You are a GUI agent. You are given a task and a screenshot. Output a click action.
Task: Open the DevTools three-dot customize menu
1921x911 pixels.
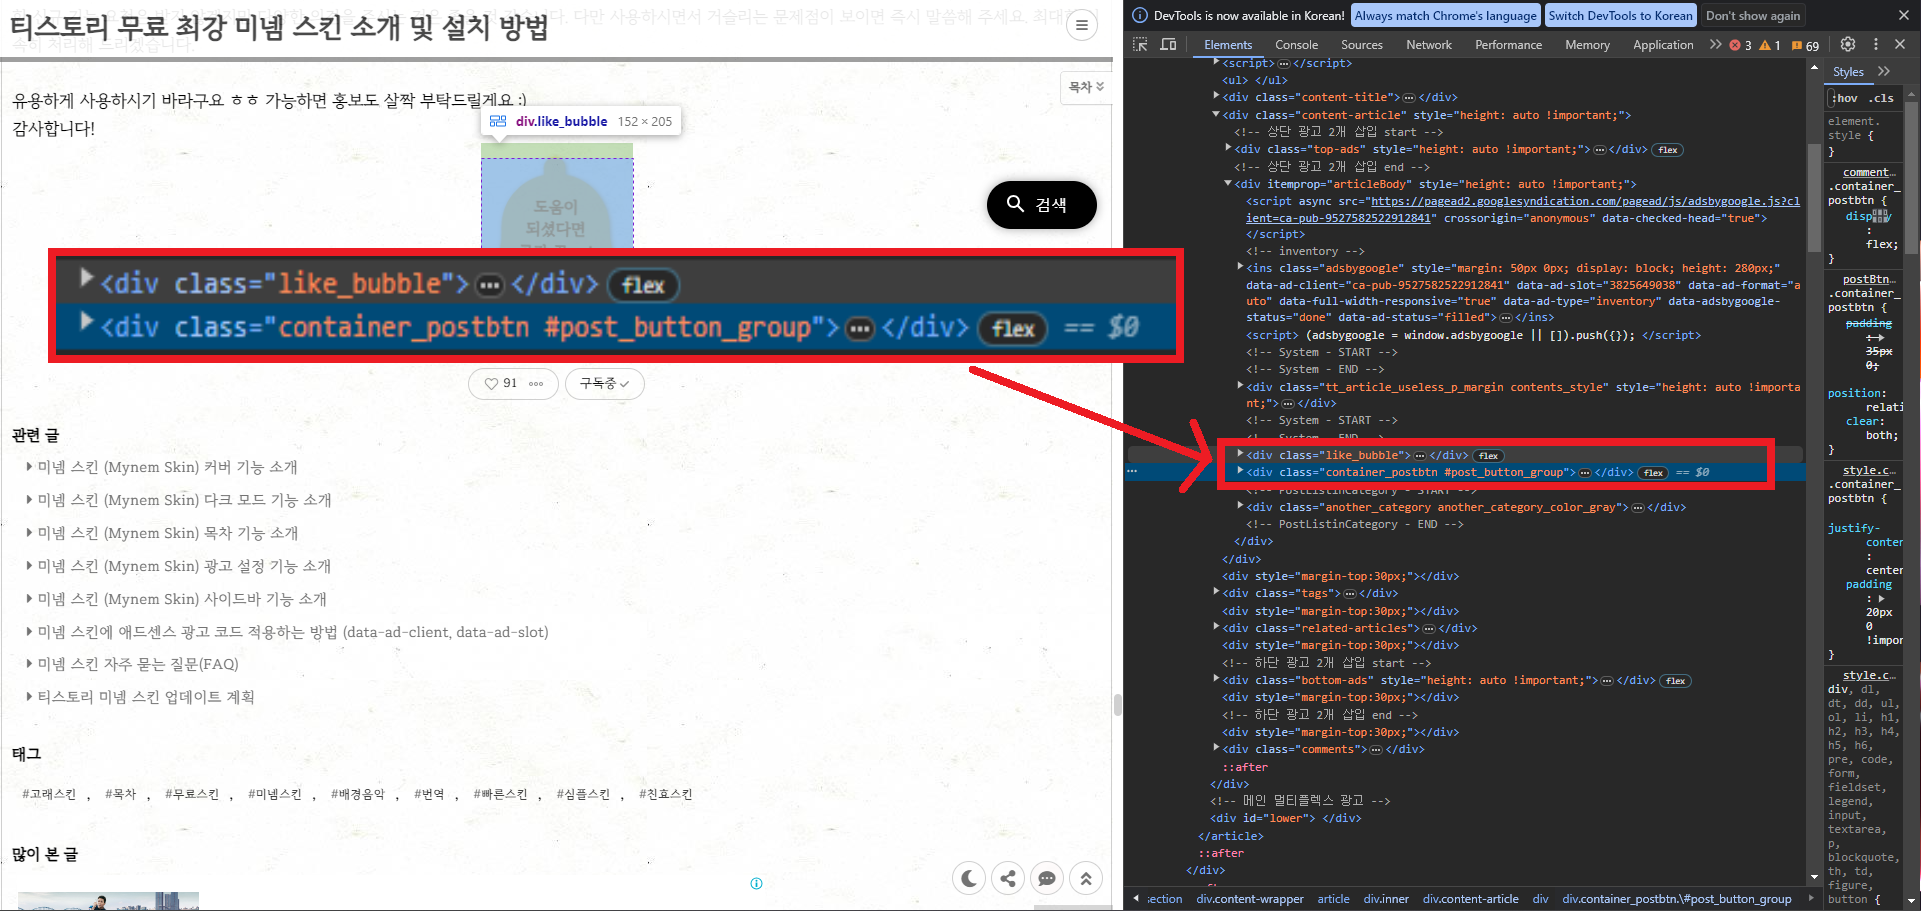[x=1875, y=44]
